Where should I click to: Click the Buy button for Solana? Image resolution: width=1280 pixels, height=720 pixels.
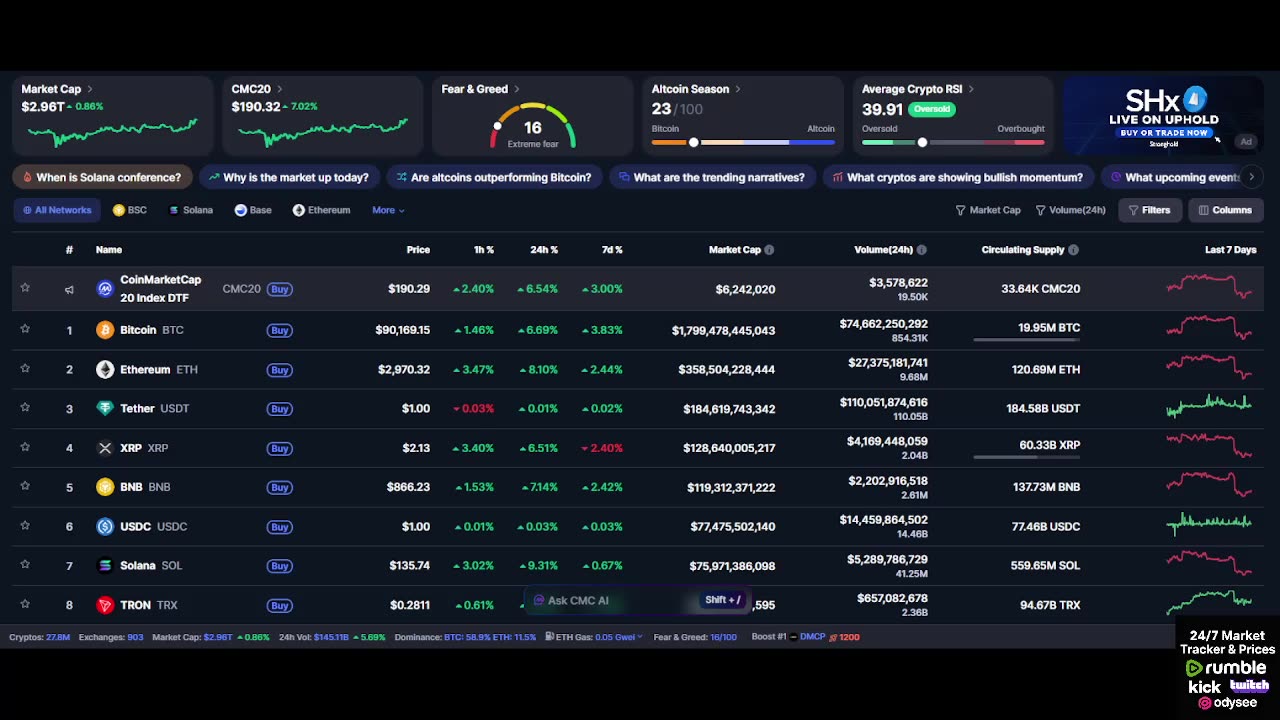click(280, 566)
